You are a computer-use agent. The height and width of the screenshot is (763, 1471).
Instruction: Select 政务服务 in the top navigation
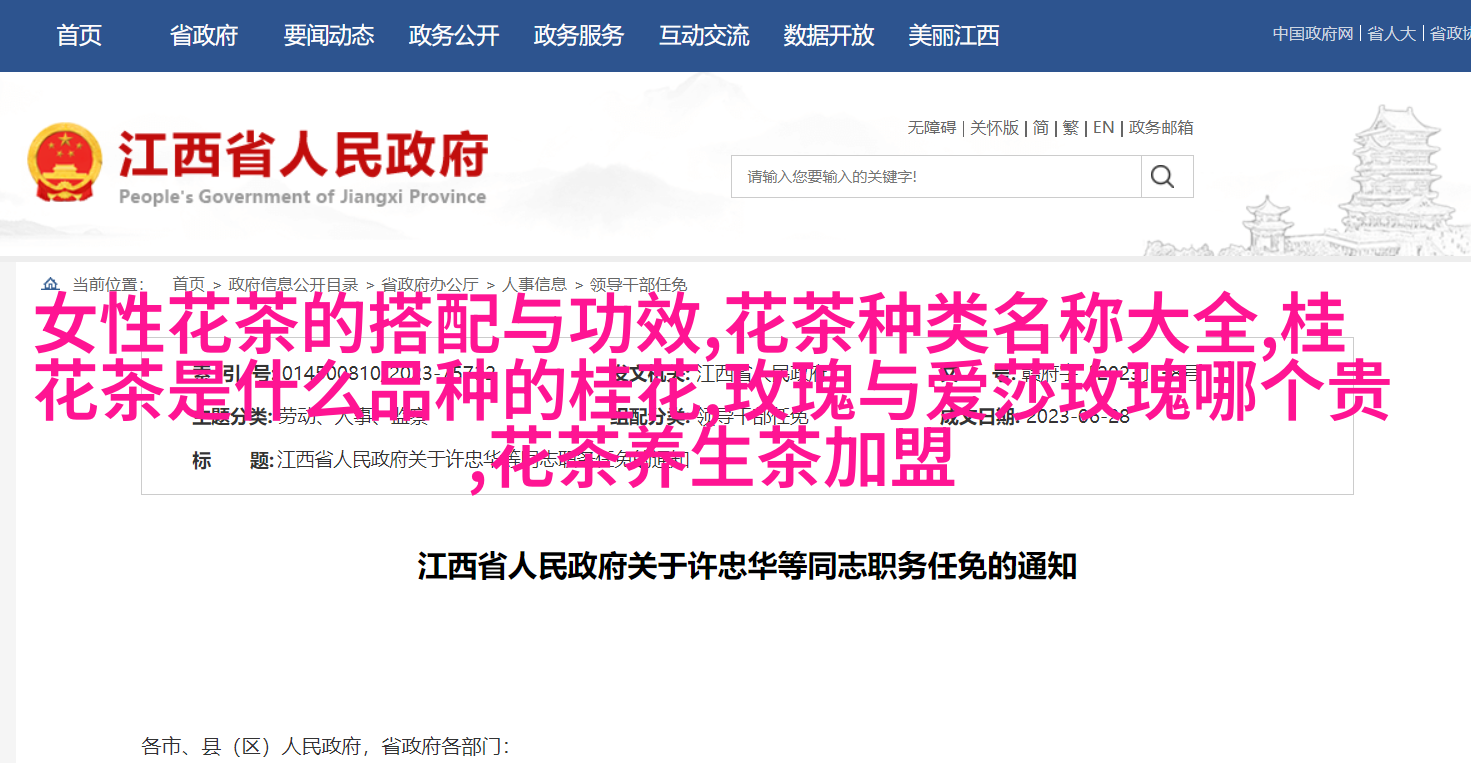579,36
